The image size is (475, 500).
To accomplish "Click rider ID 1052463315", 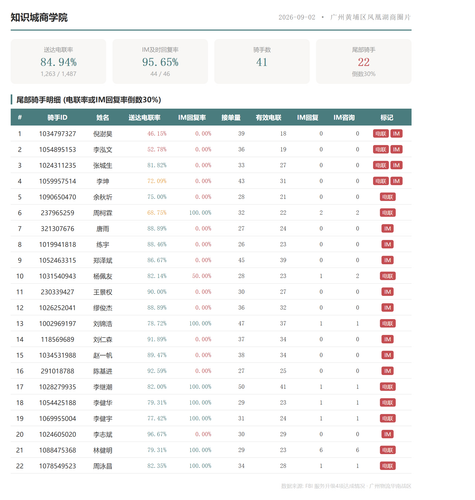I will (x=57, y=260).
